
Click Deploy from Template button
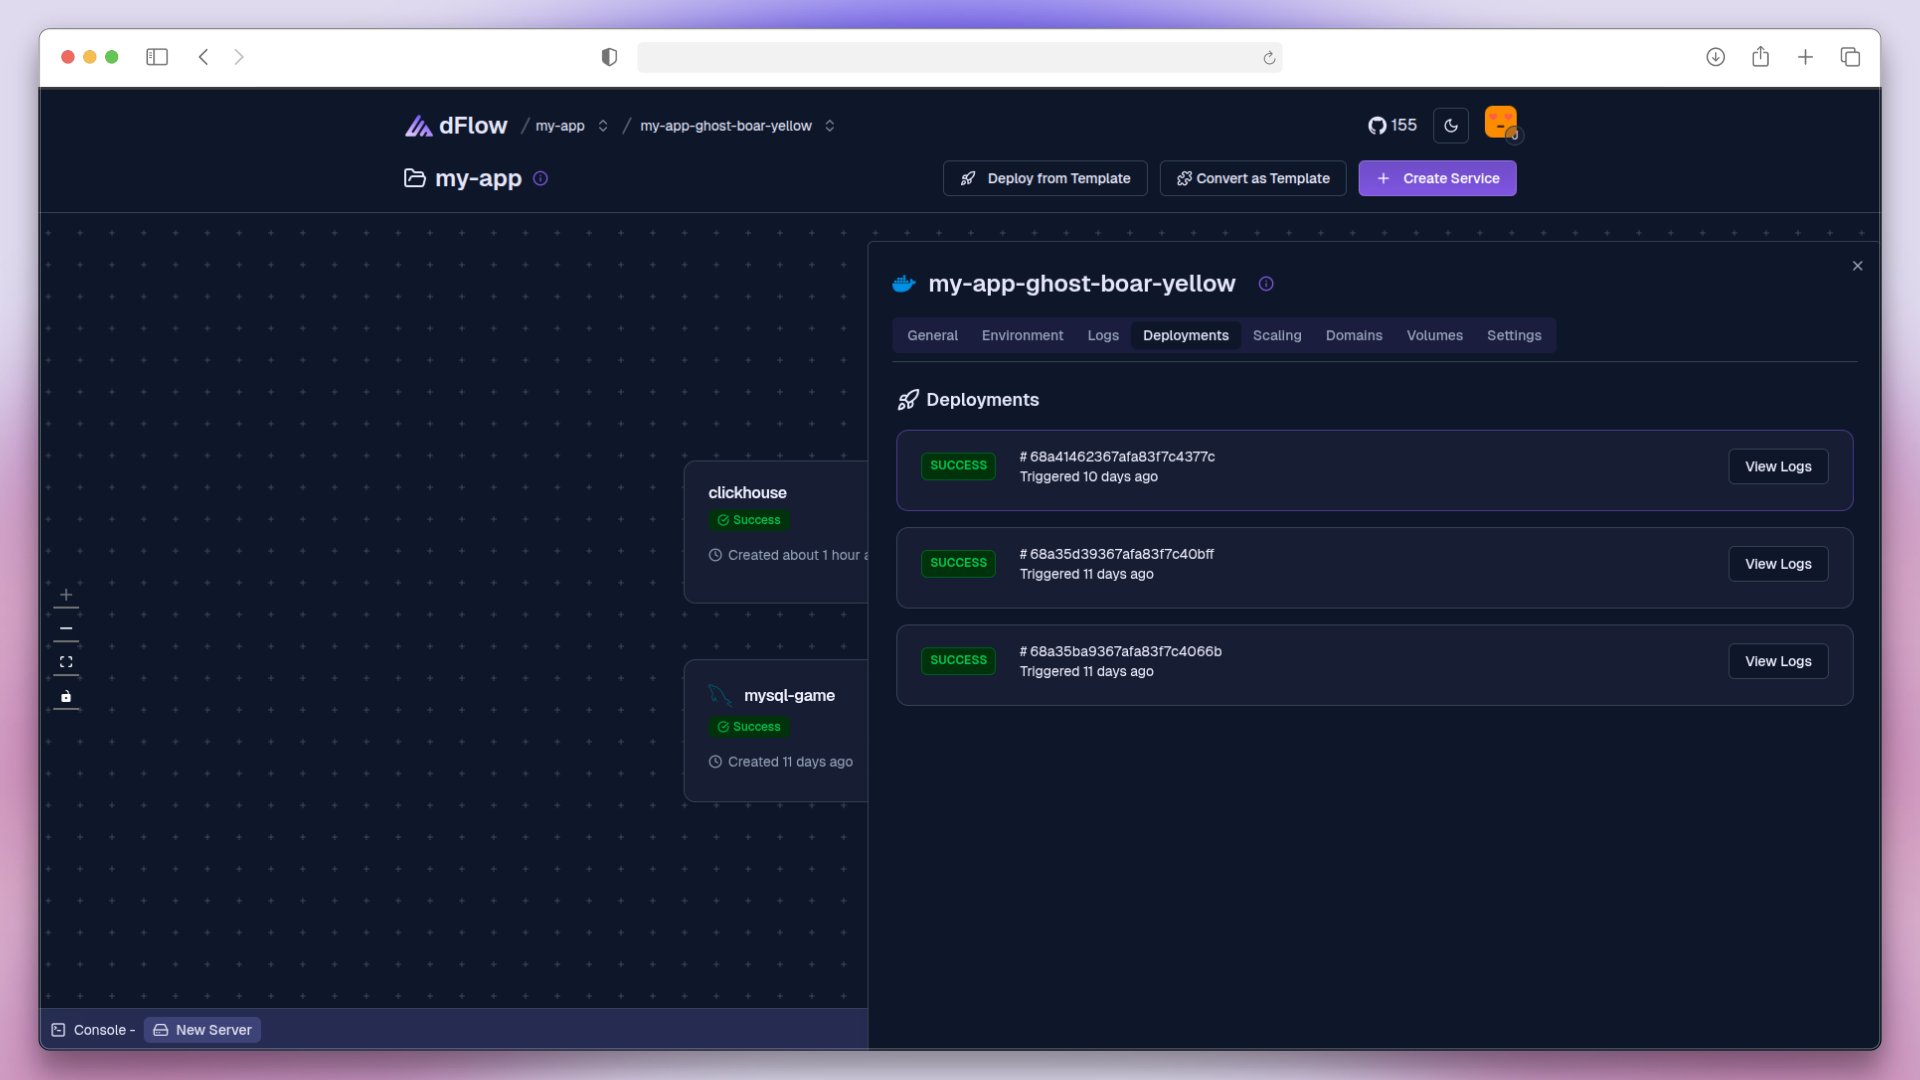click(x=1044, y=179)
